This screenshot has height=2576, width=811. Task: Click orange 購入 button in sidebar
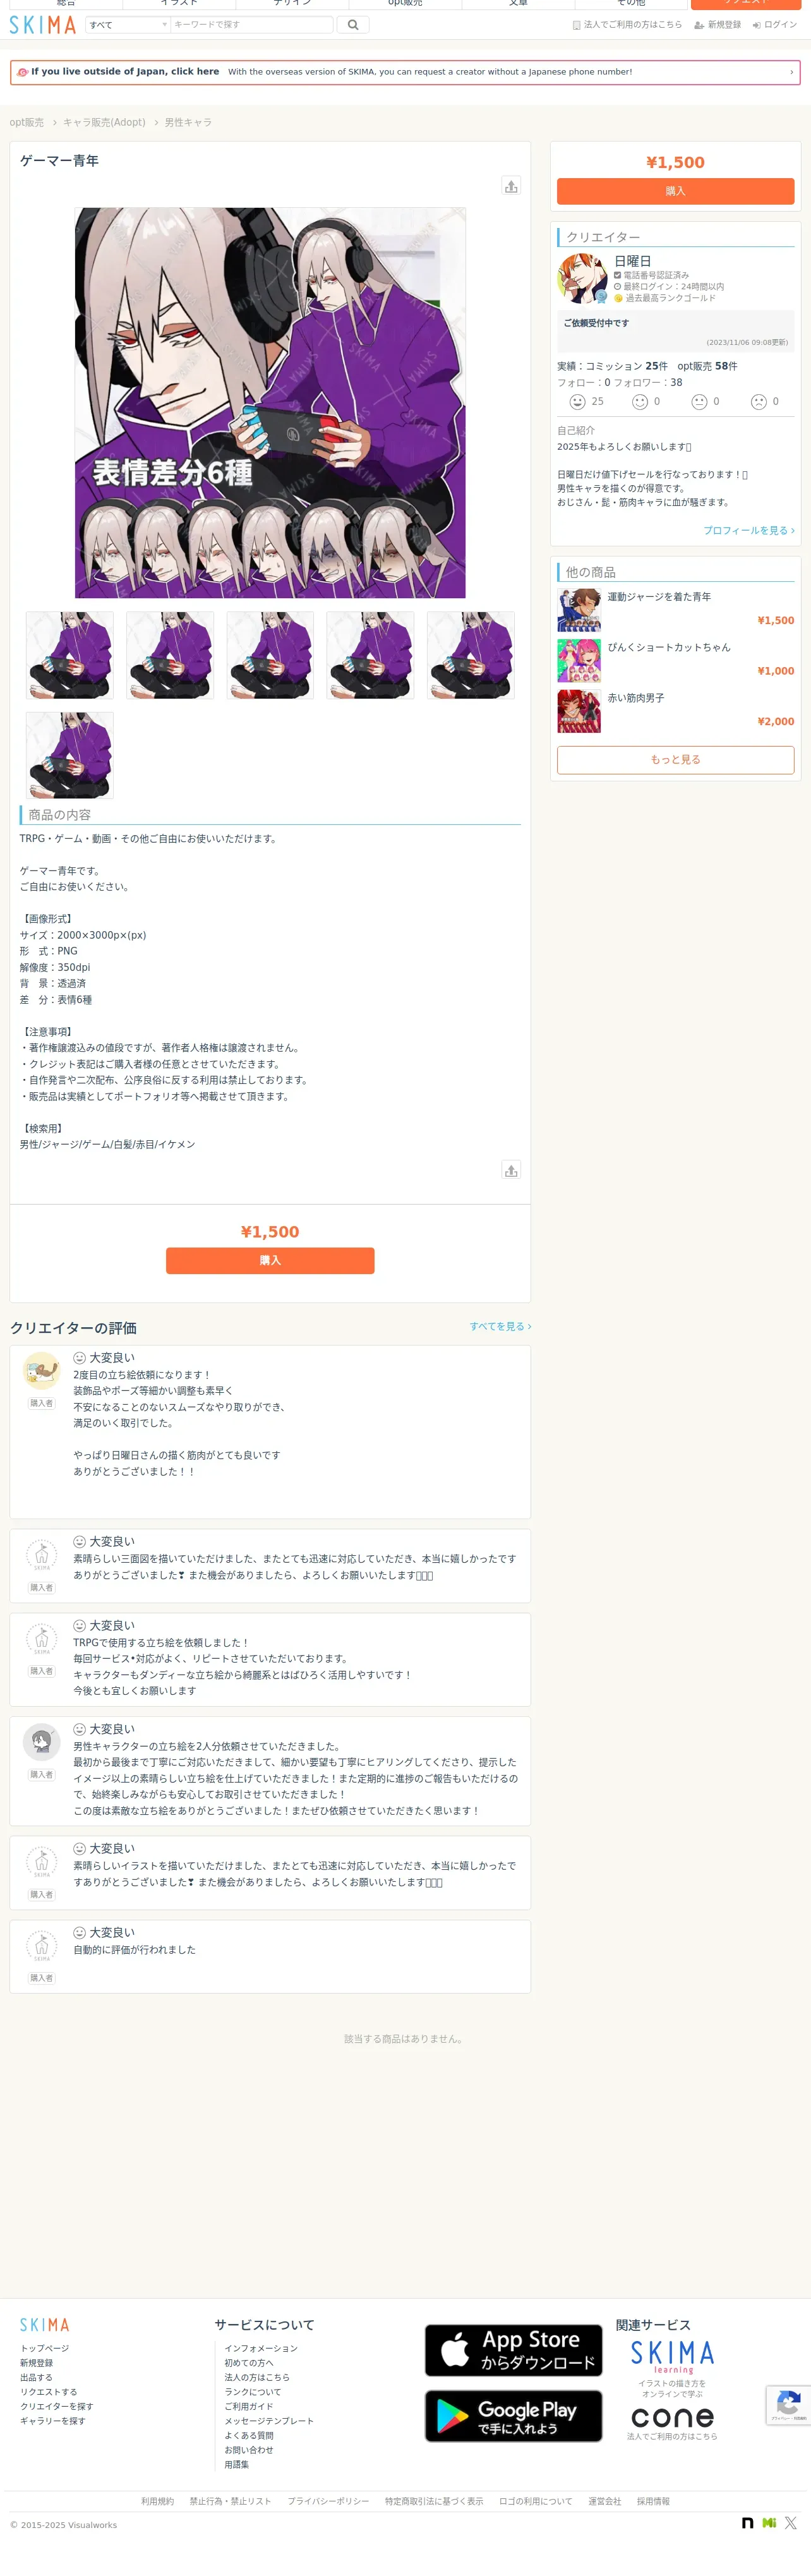(x=675, y=191)
